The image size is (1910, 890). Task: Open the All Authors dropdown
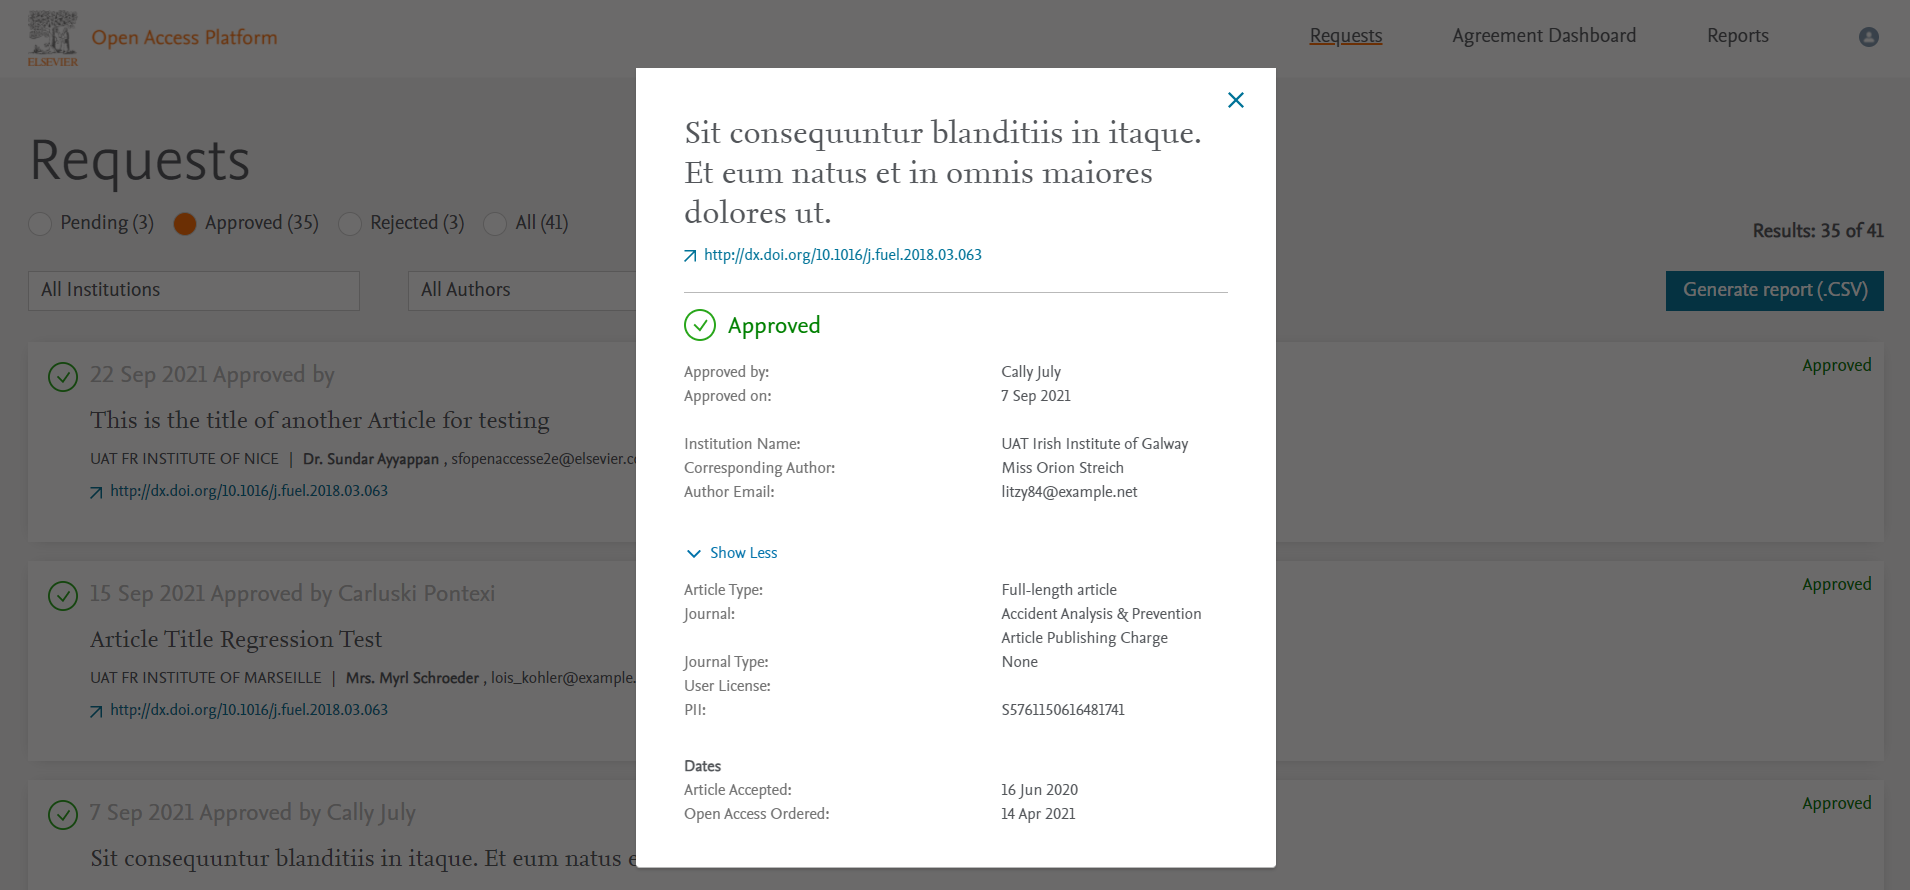522,290
